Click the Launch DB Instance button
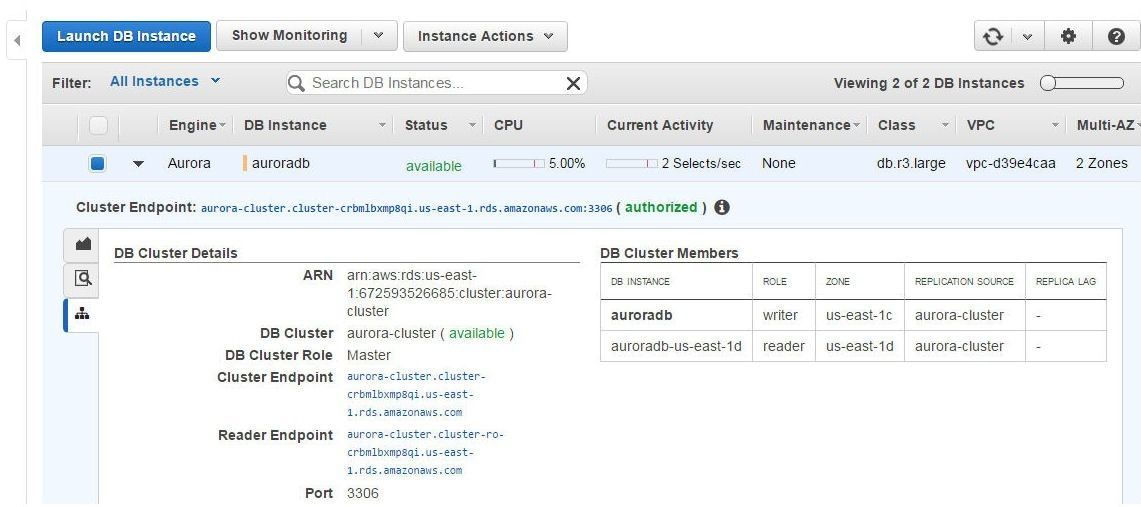This screenshot has width=1141, height=507. pyautogui.click(x=127, y=36)
